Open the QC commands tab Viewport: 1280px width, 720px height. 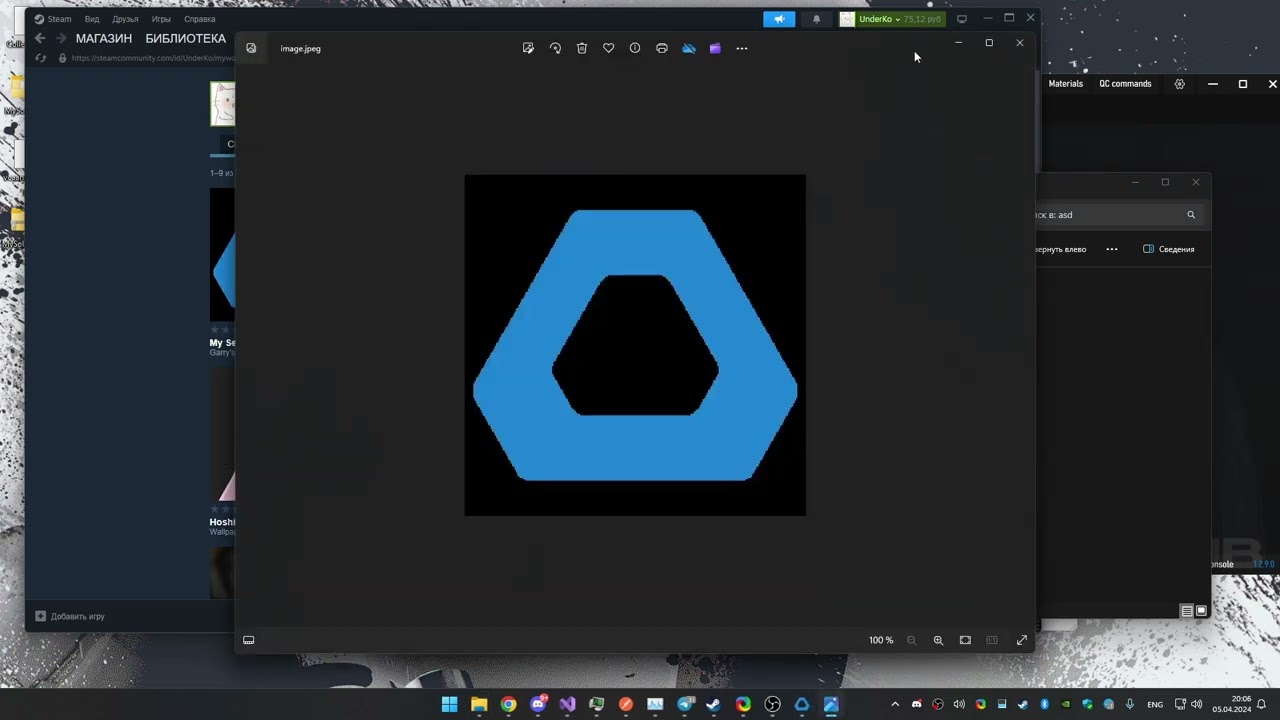pos(1125,84)
